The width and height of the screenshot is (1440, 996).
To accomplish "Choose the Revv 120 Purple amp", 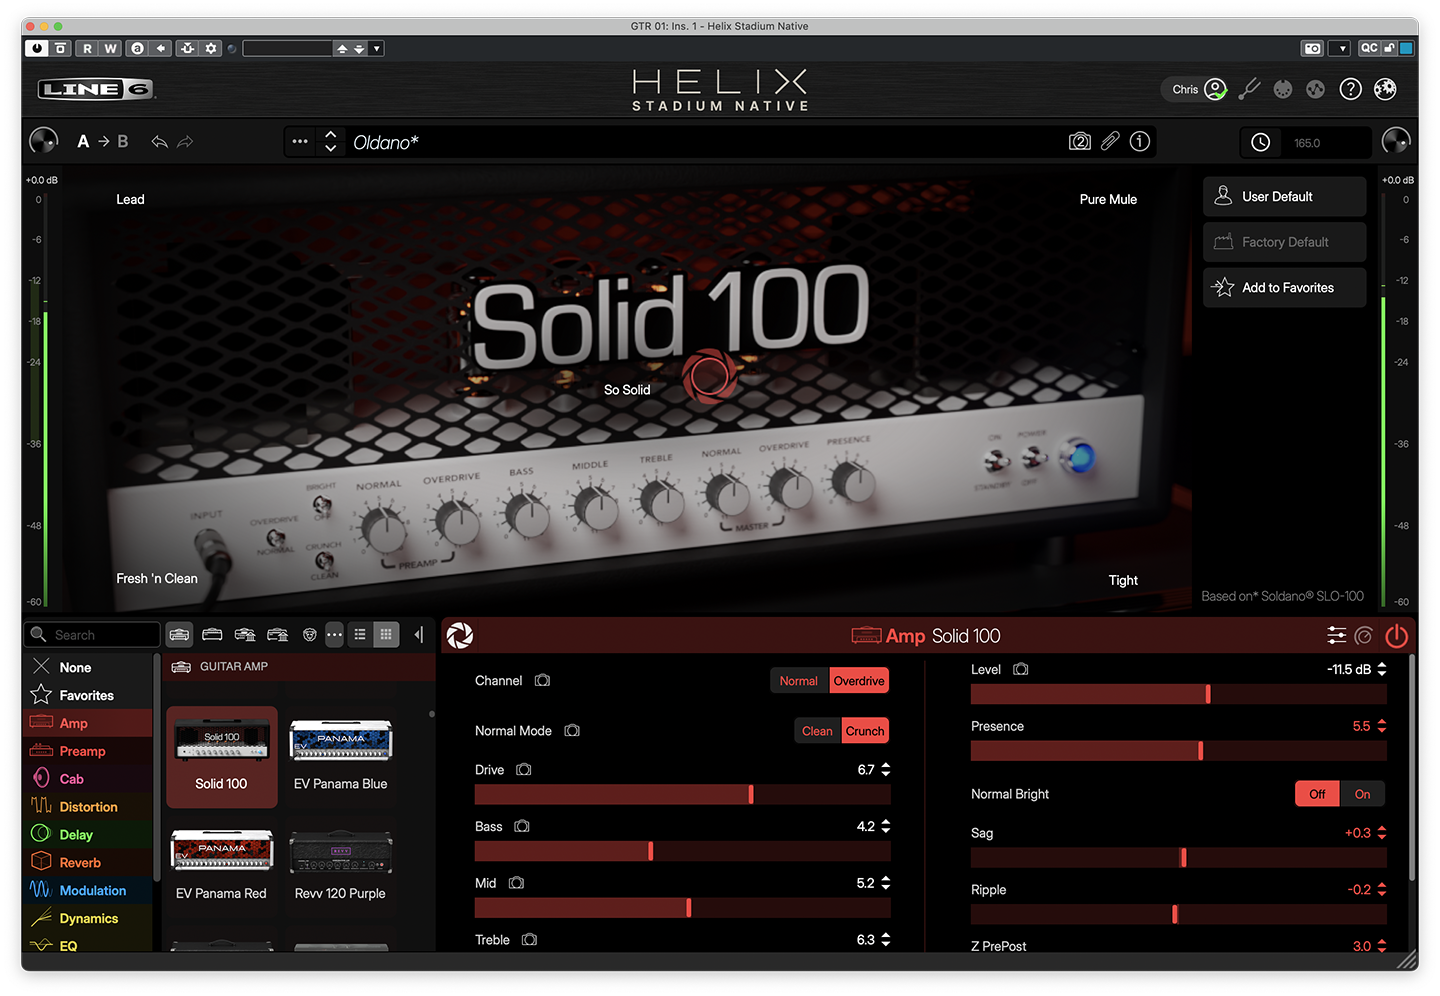I will pos(341,866).
